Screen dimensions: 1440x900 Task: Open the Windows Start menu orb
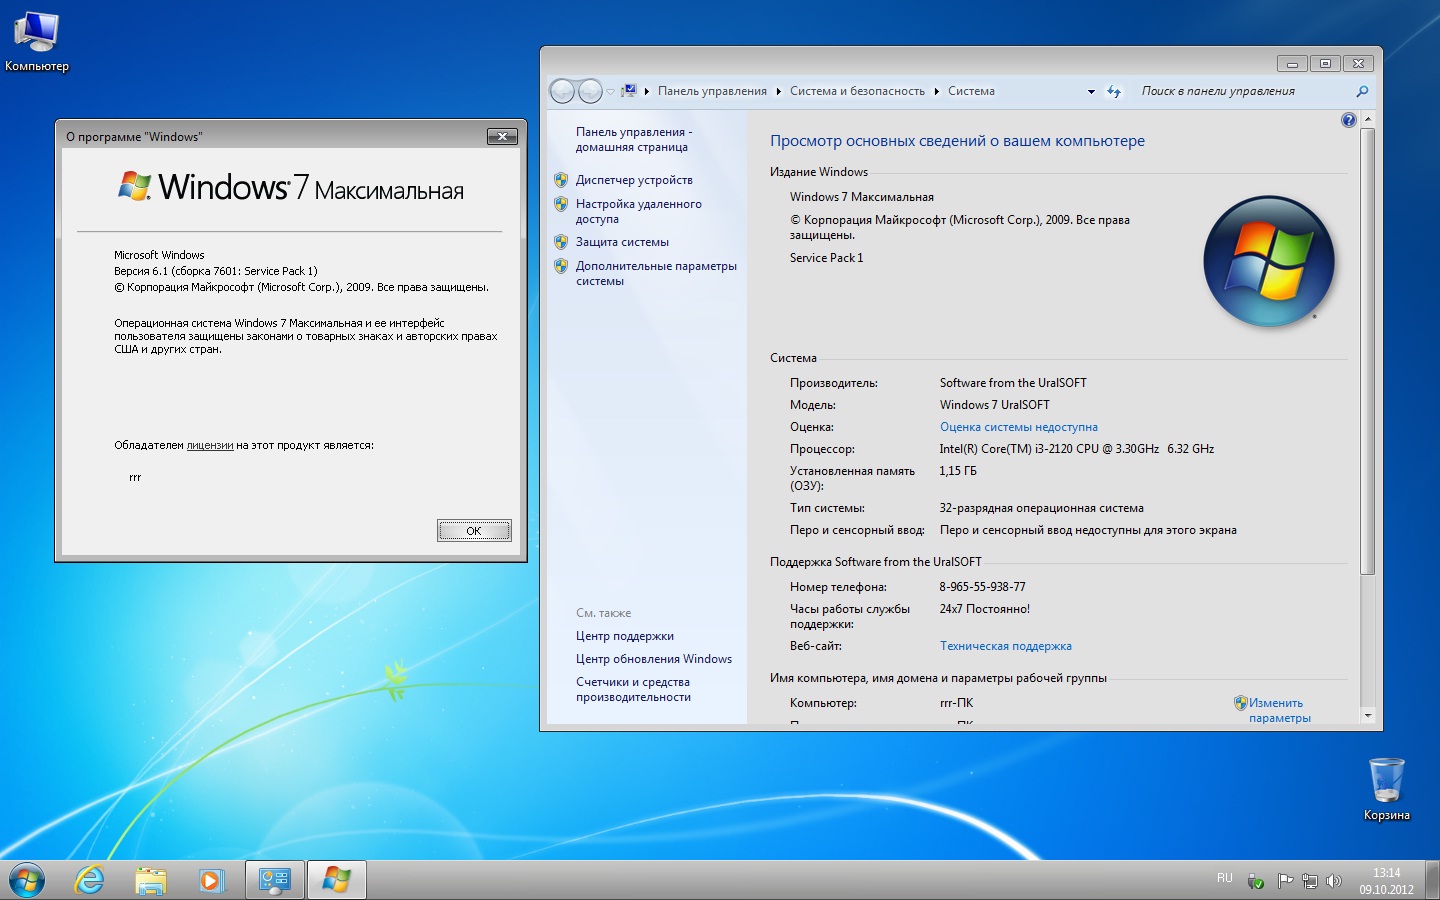[27, 880]
